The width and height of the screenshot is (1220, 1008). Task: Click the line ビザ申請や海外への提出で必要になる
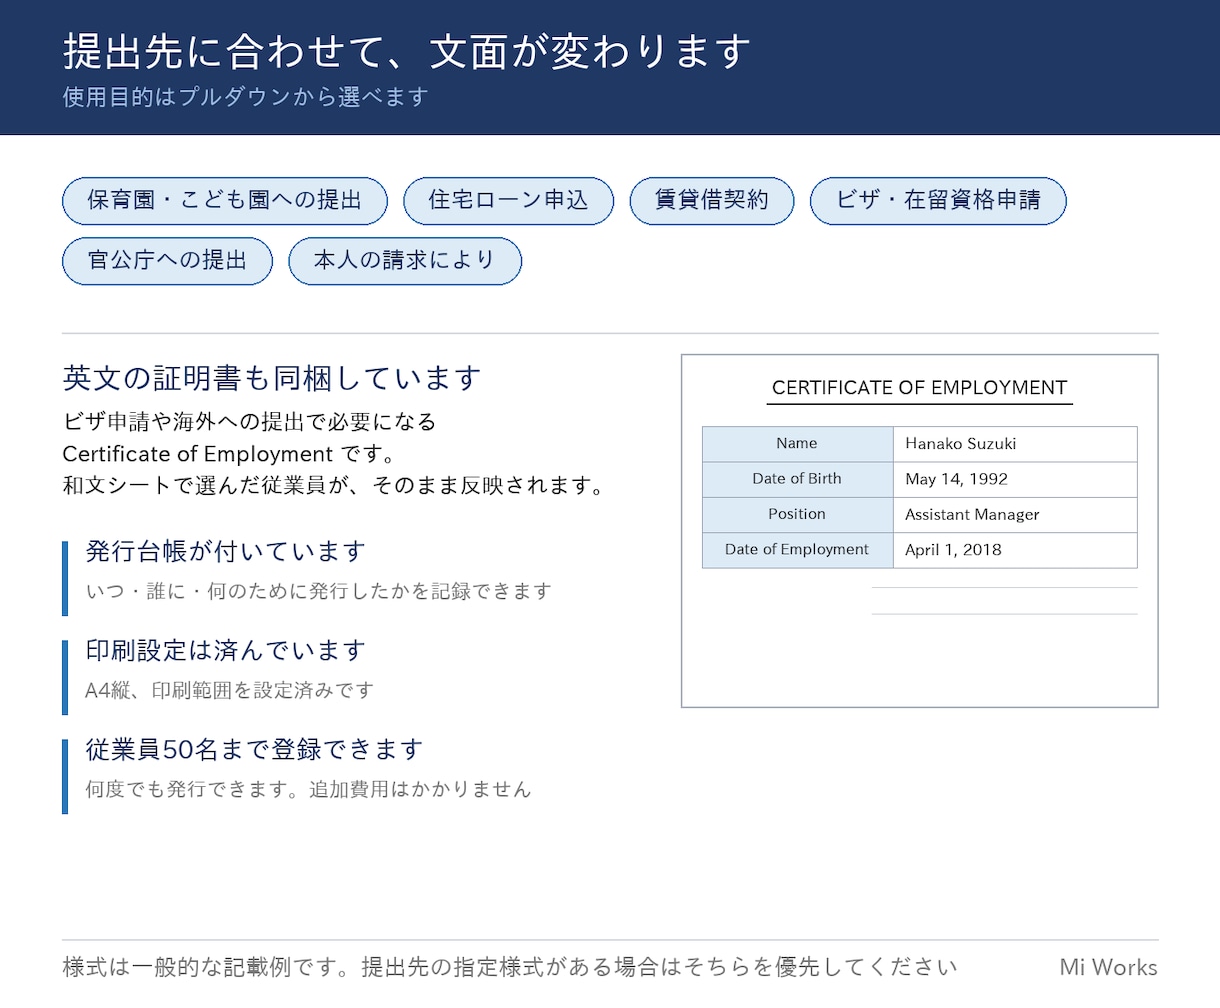(x=249, y=422)
